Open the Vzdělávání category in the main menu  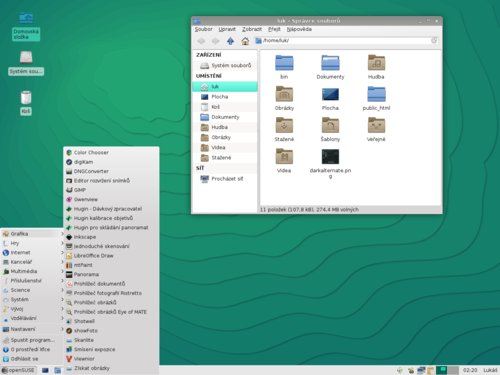click(32, 318)
